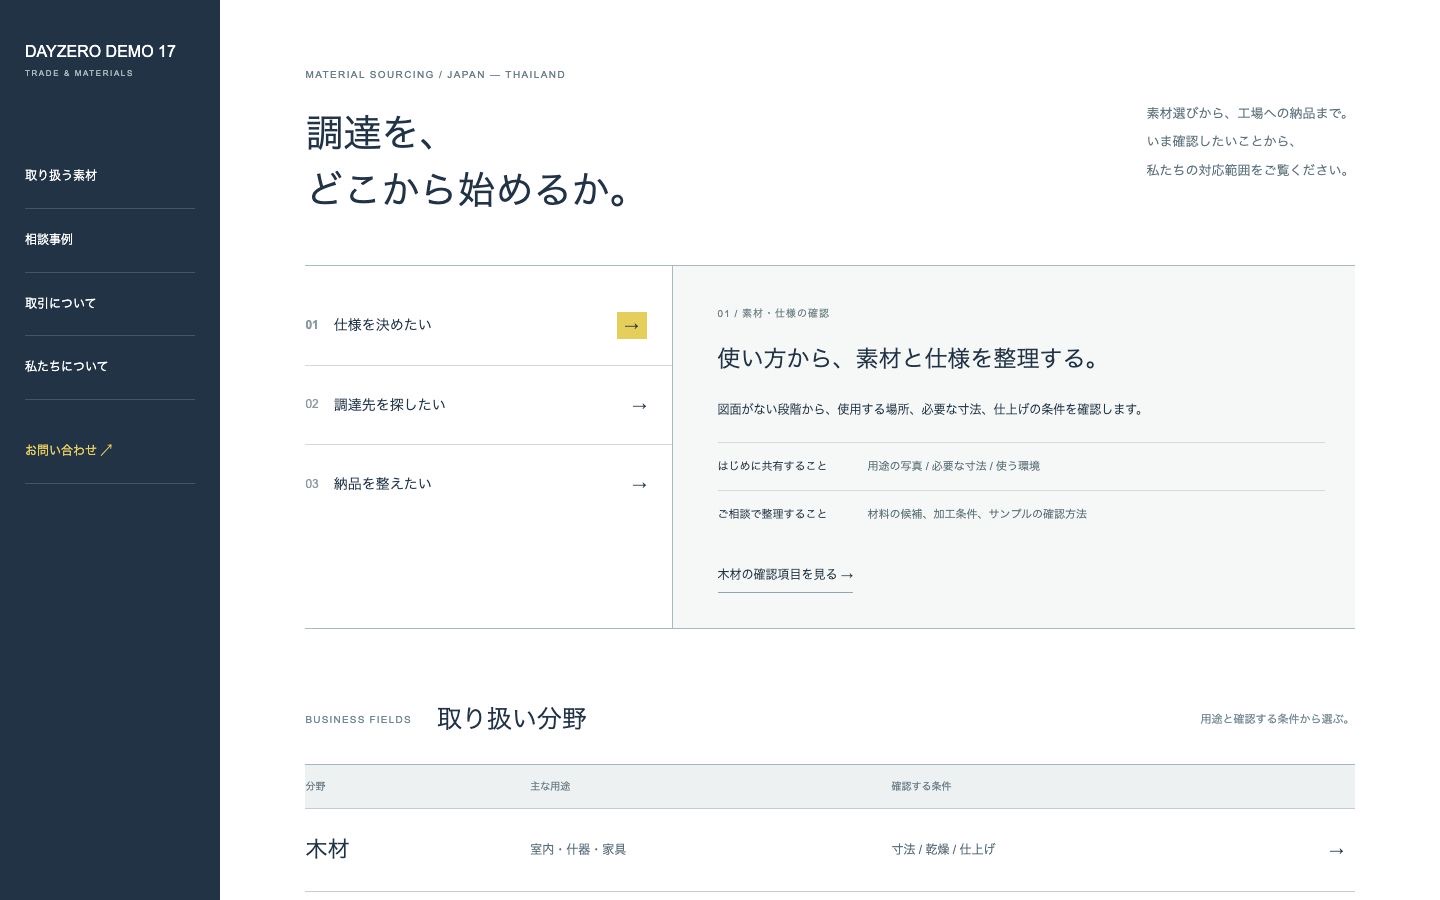Click the 確認する条件 column header
Image resolution: width=1440 pixels, height=900 pixels.
coord(921,787)
